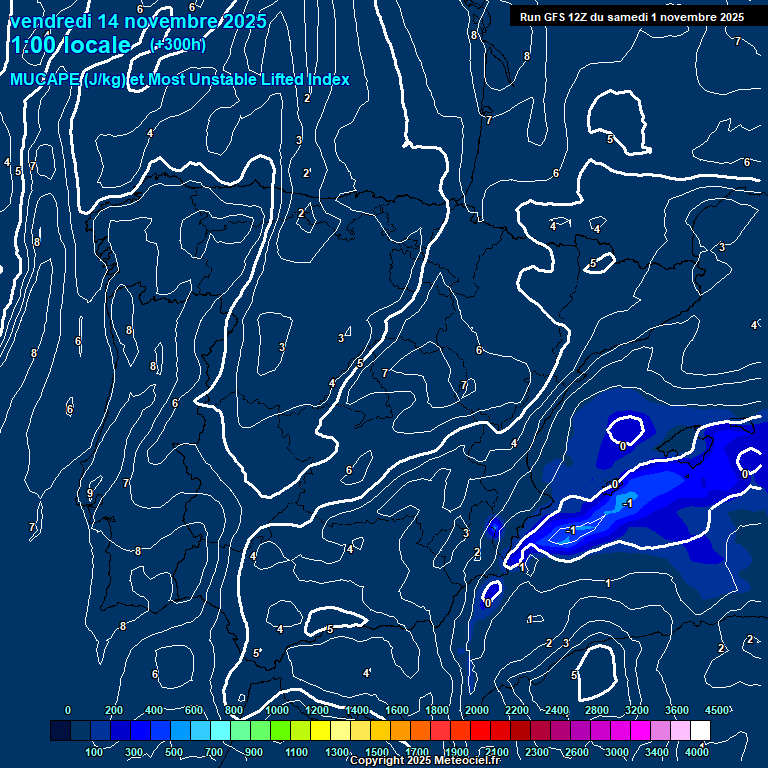
Task: Click the 'Copyright 2025 Meteociel.fr' text
Action: (x=425, y=760)
